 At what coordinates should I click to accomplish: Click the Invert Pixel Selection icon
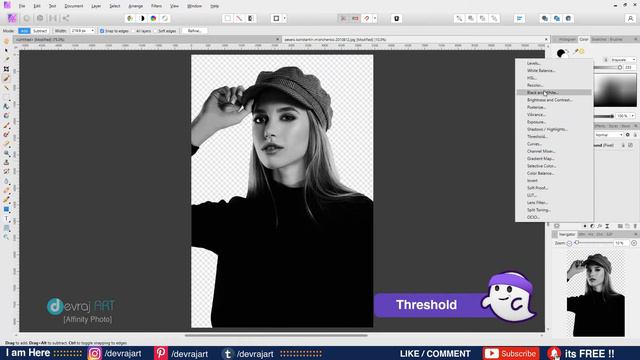click(251, 18)
